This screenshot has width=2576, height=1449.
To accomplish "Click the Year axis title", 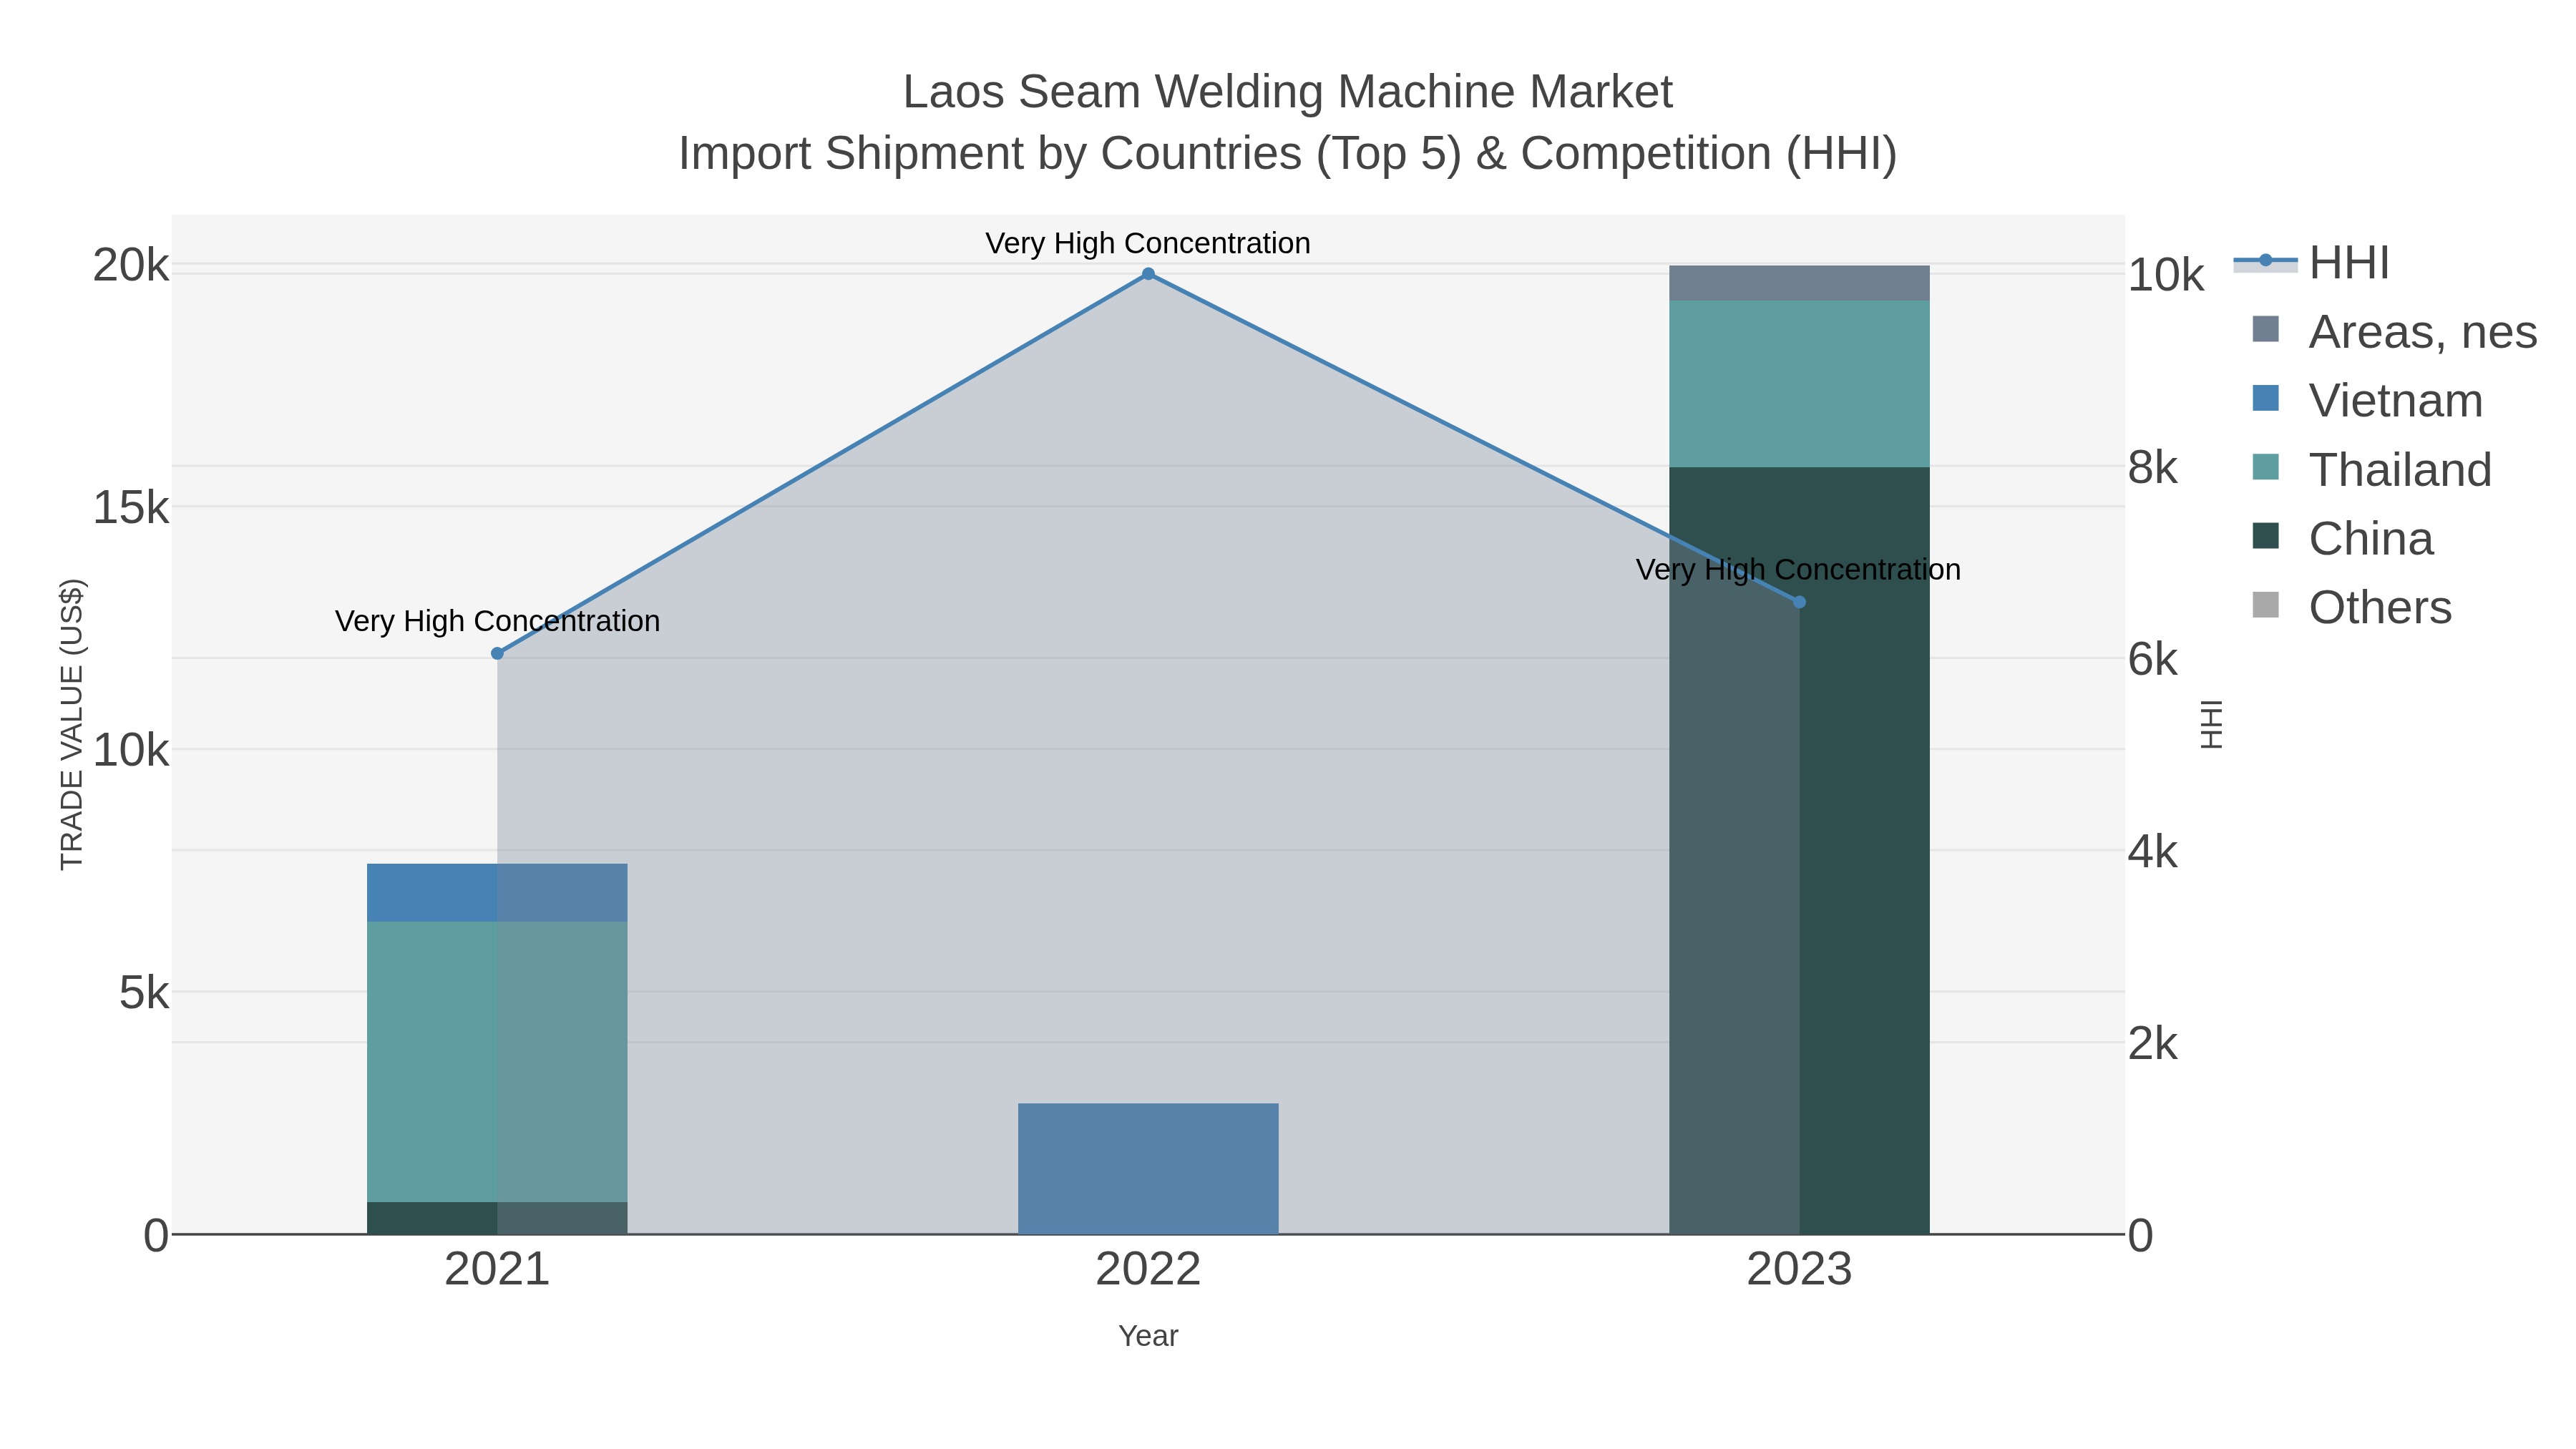I will pyautogui.click(x=1148, y=1336).
